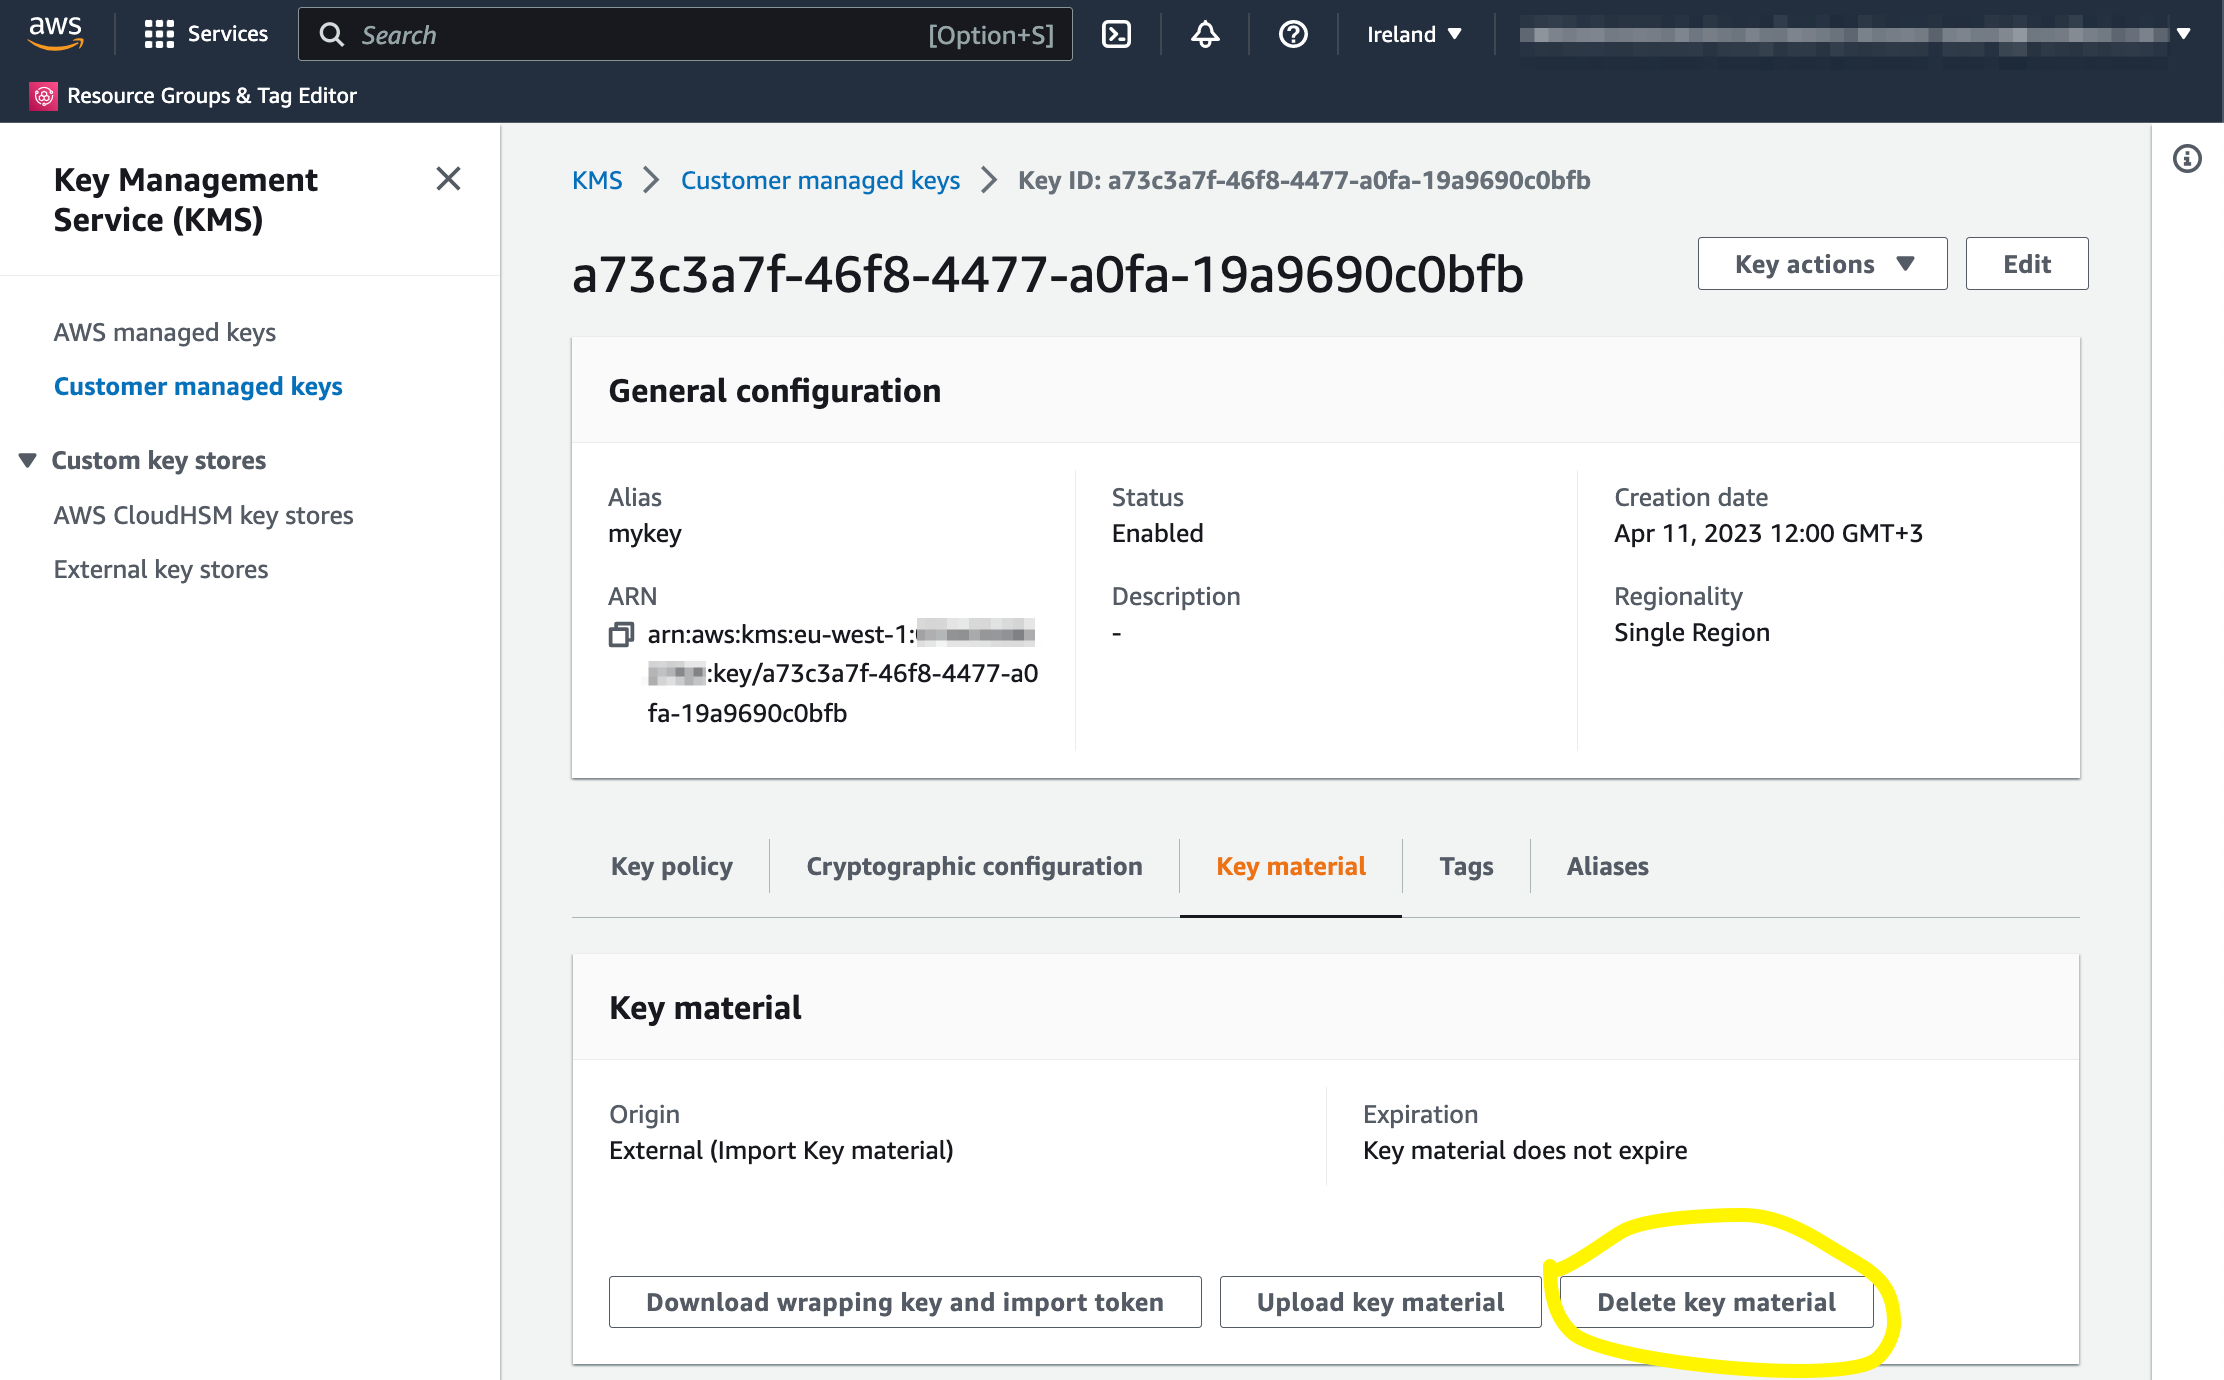Open the Key actions dropdown
Viewport: 2224px width, 1380px height.
pos(1822,264)
